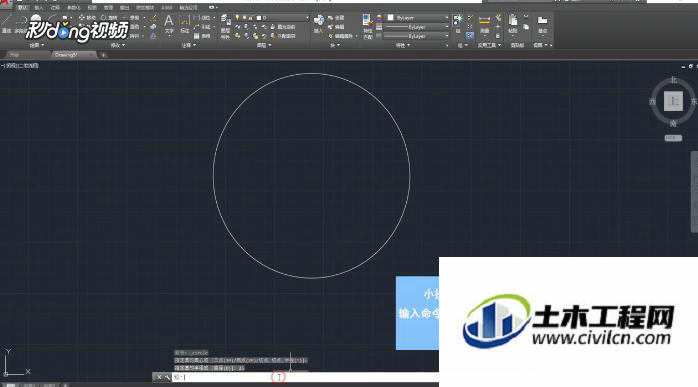Open the Measure utility tool

tap(484, 23)
